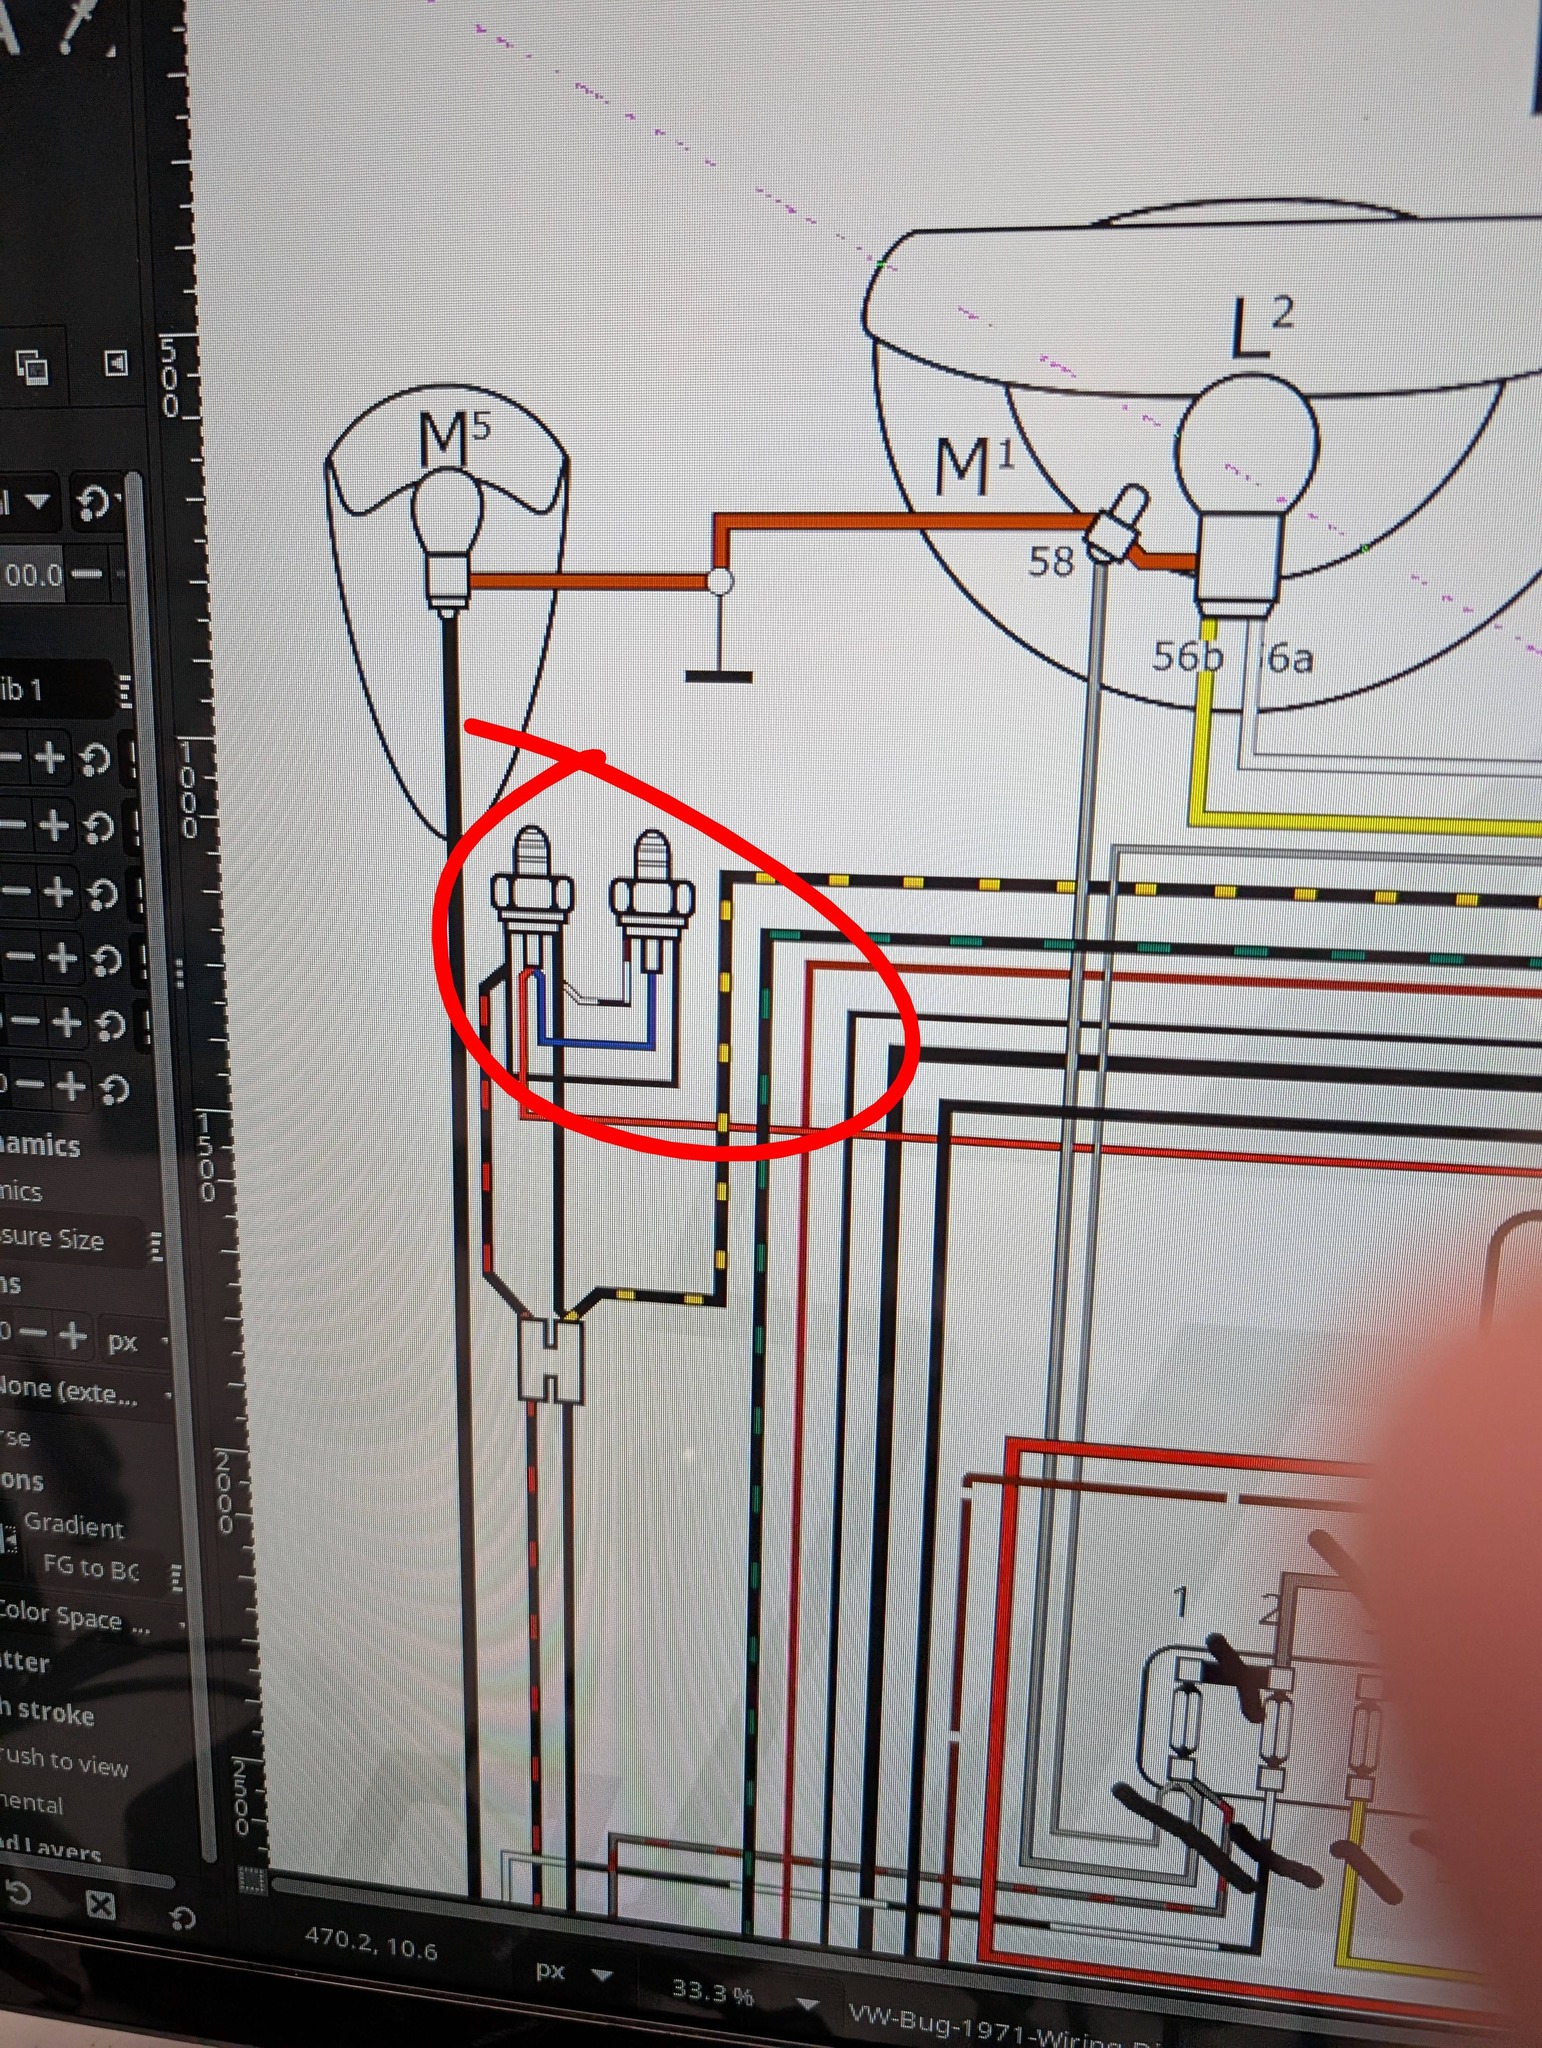Toggle the Quick Mask at the canvas corner
1542x2048 pixels.
coord(252,1880)
